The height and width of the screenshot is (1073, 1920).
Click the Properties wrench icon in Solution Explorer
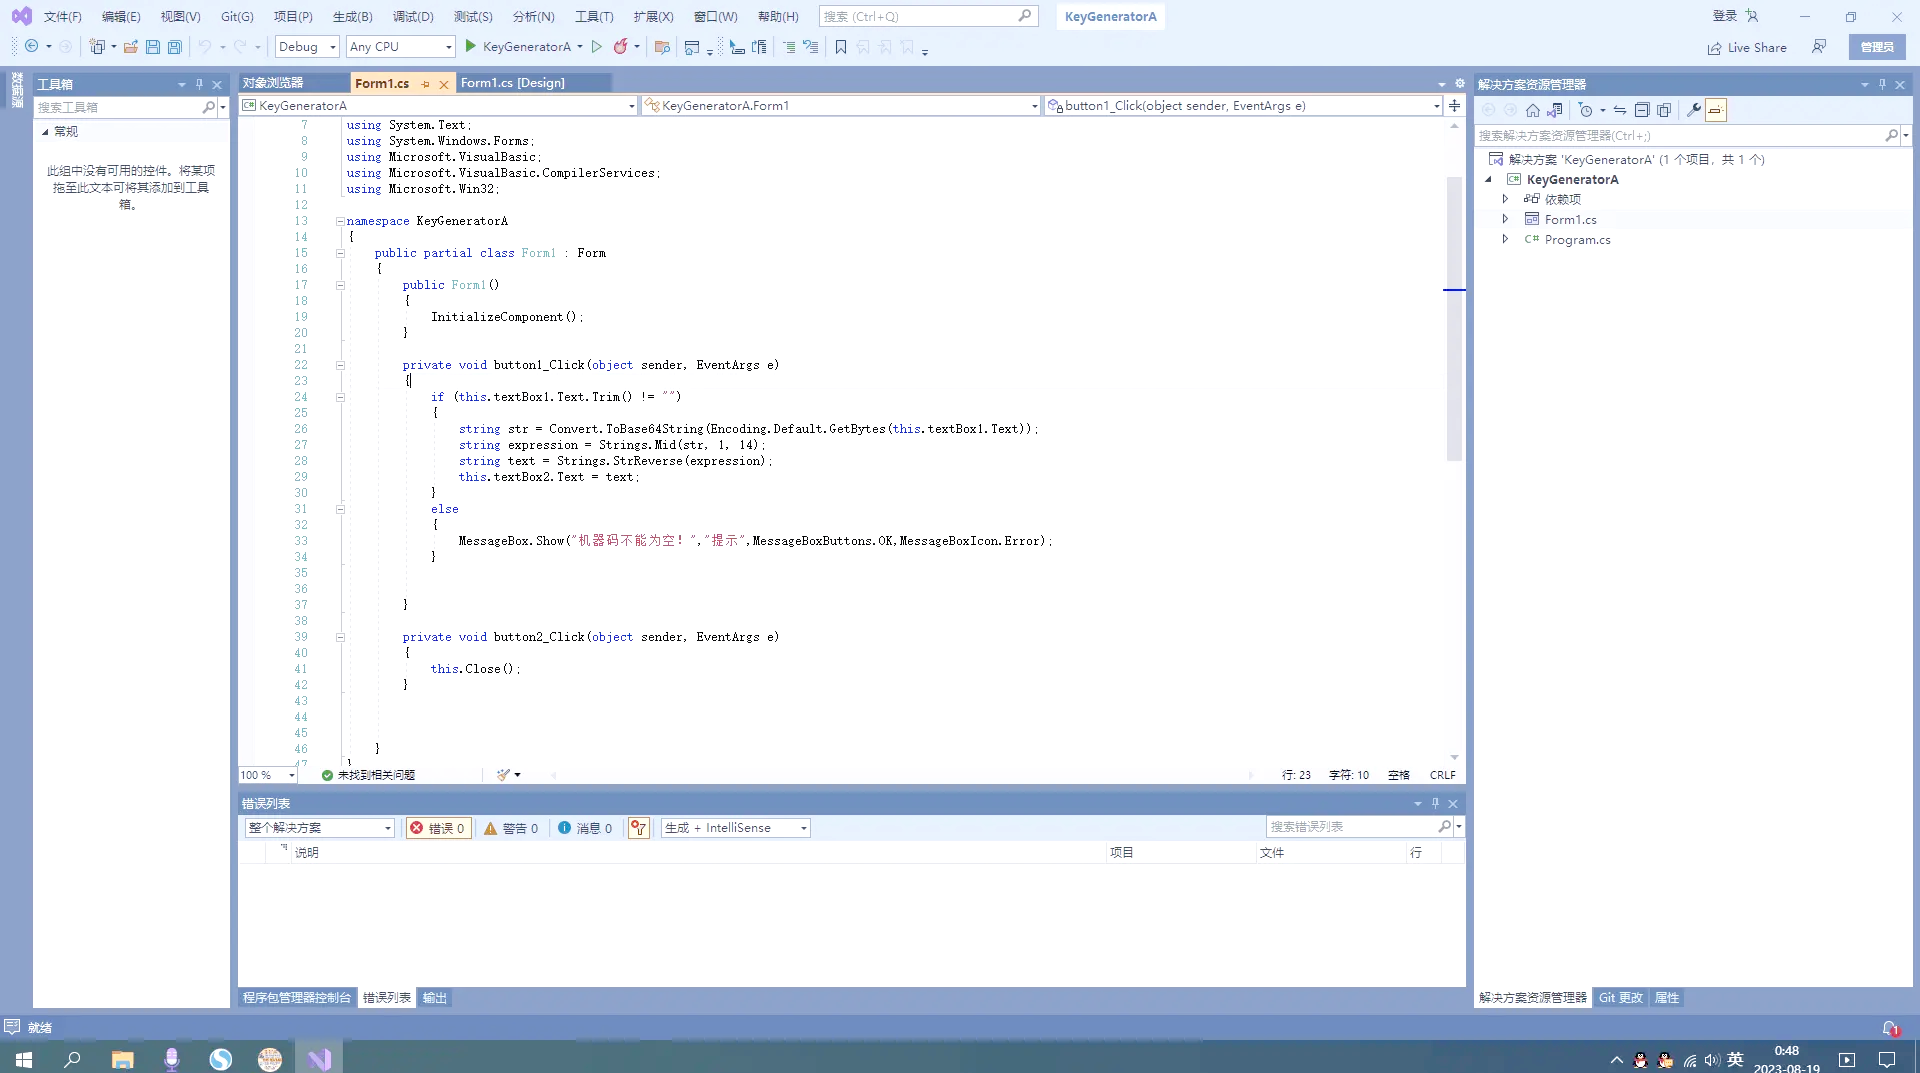pyautogui.click(x=1694, y=111)
